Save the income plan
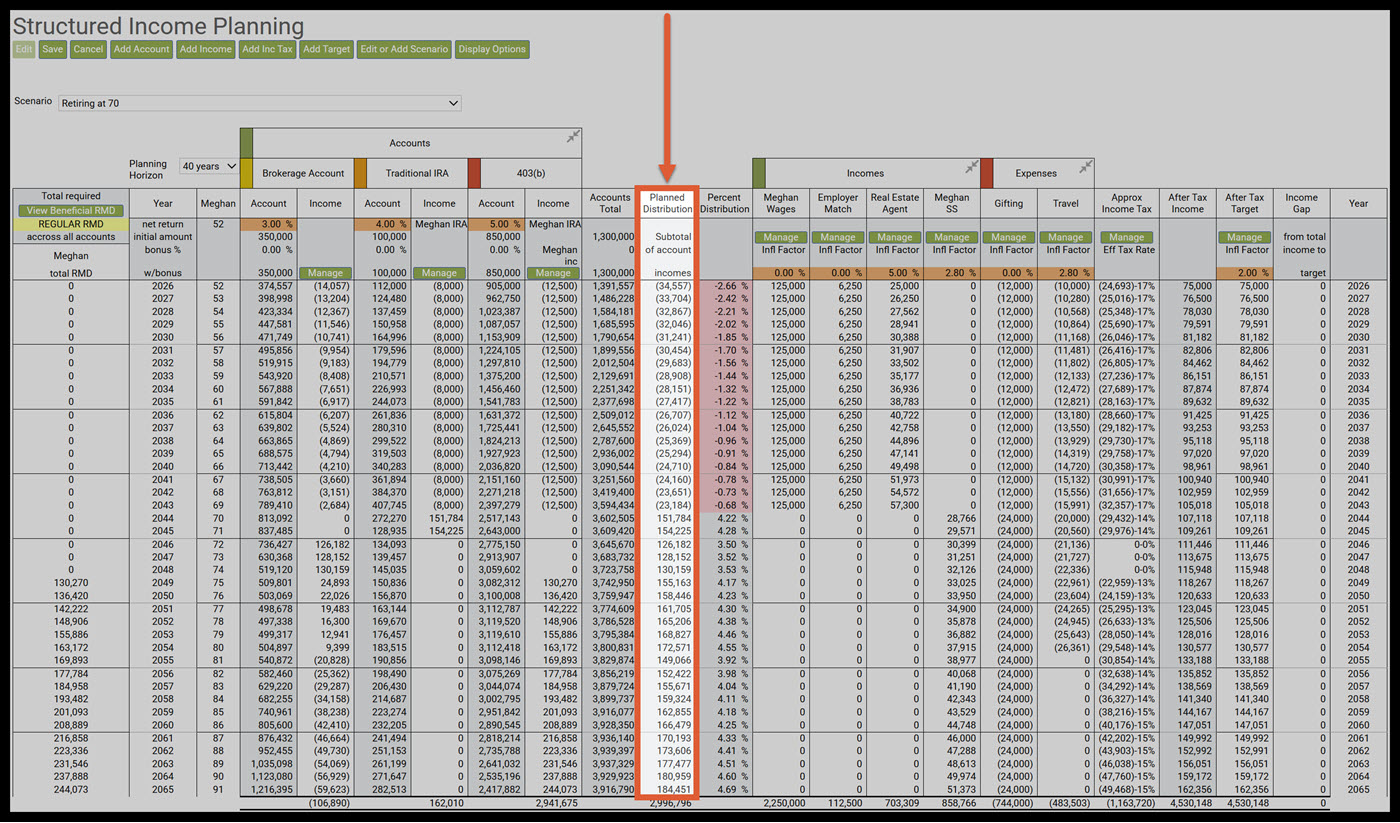 (53, 49)
